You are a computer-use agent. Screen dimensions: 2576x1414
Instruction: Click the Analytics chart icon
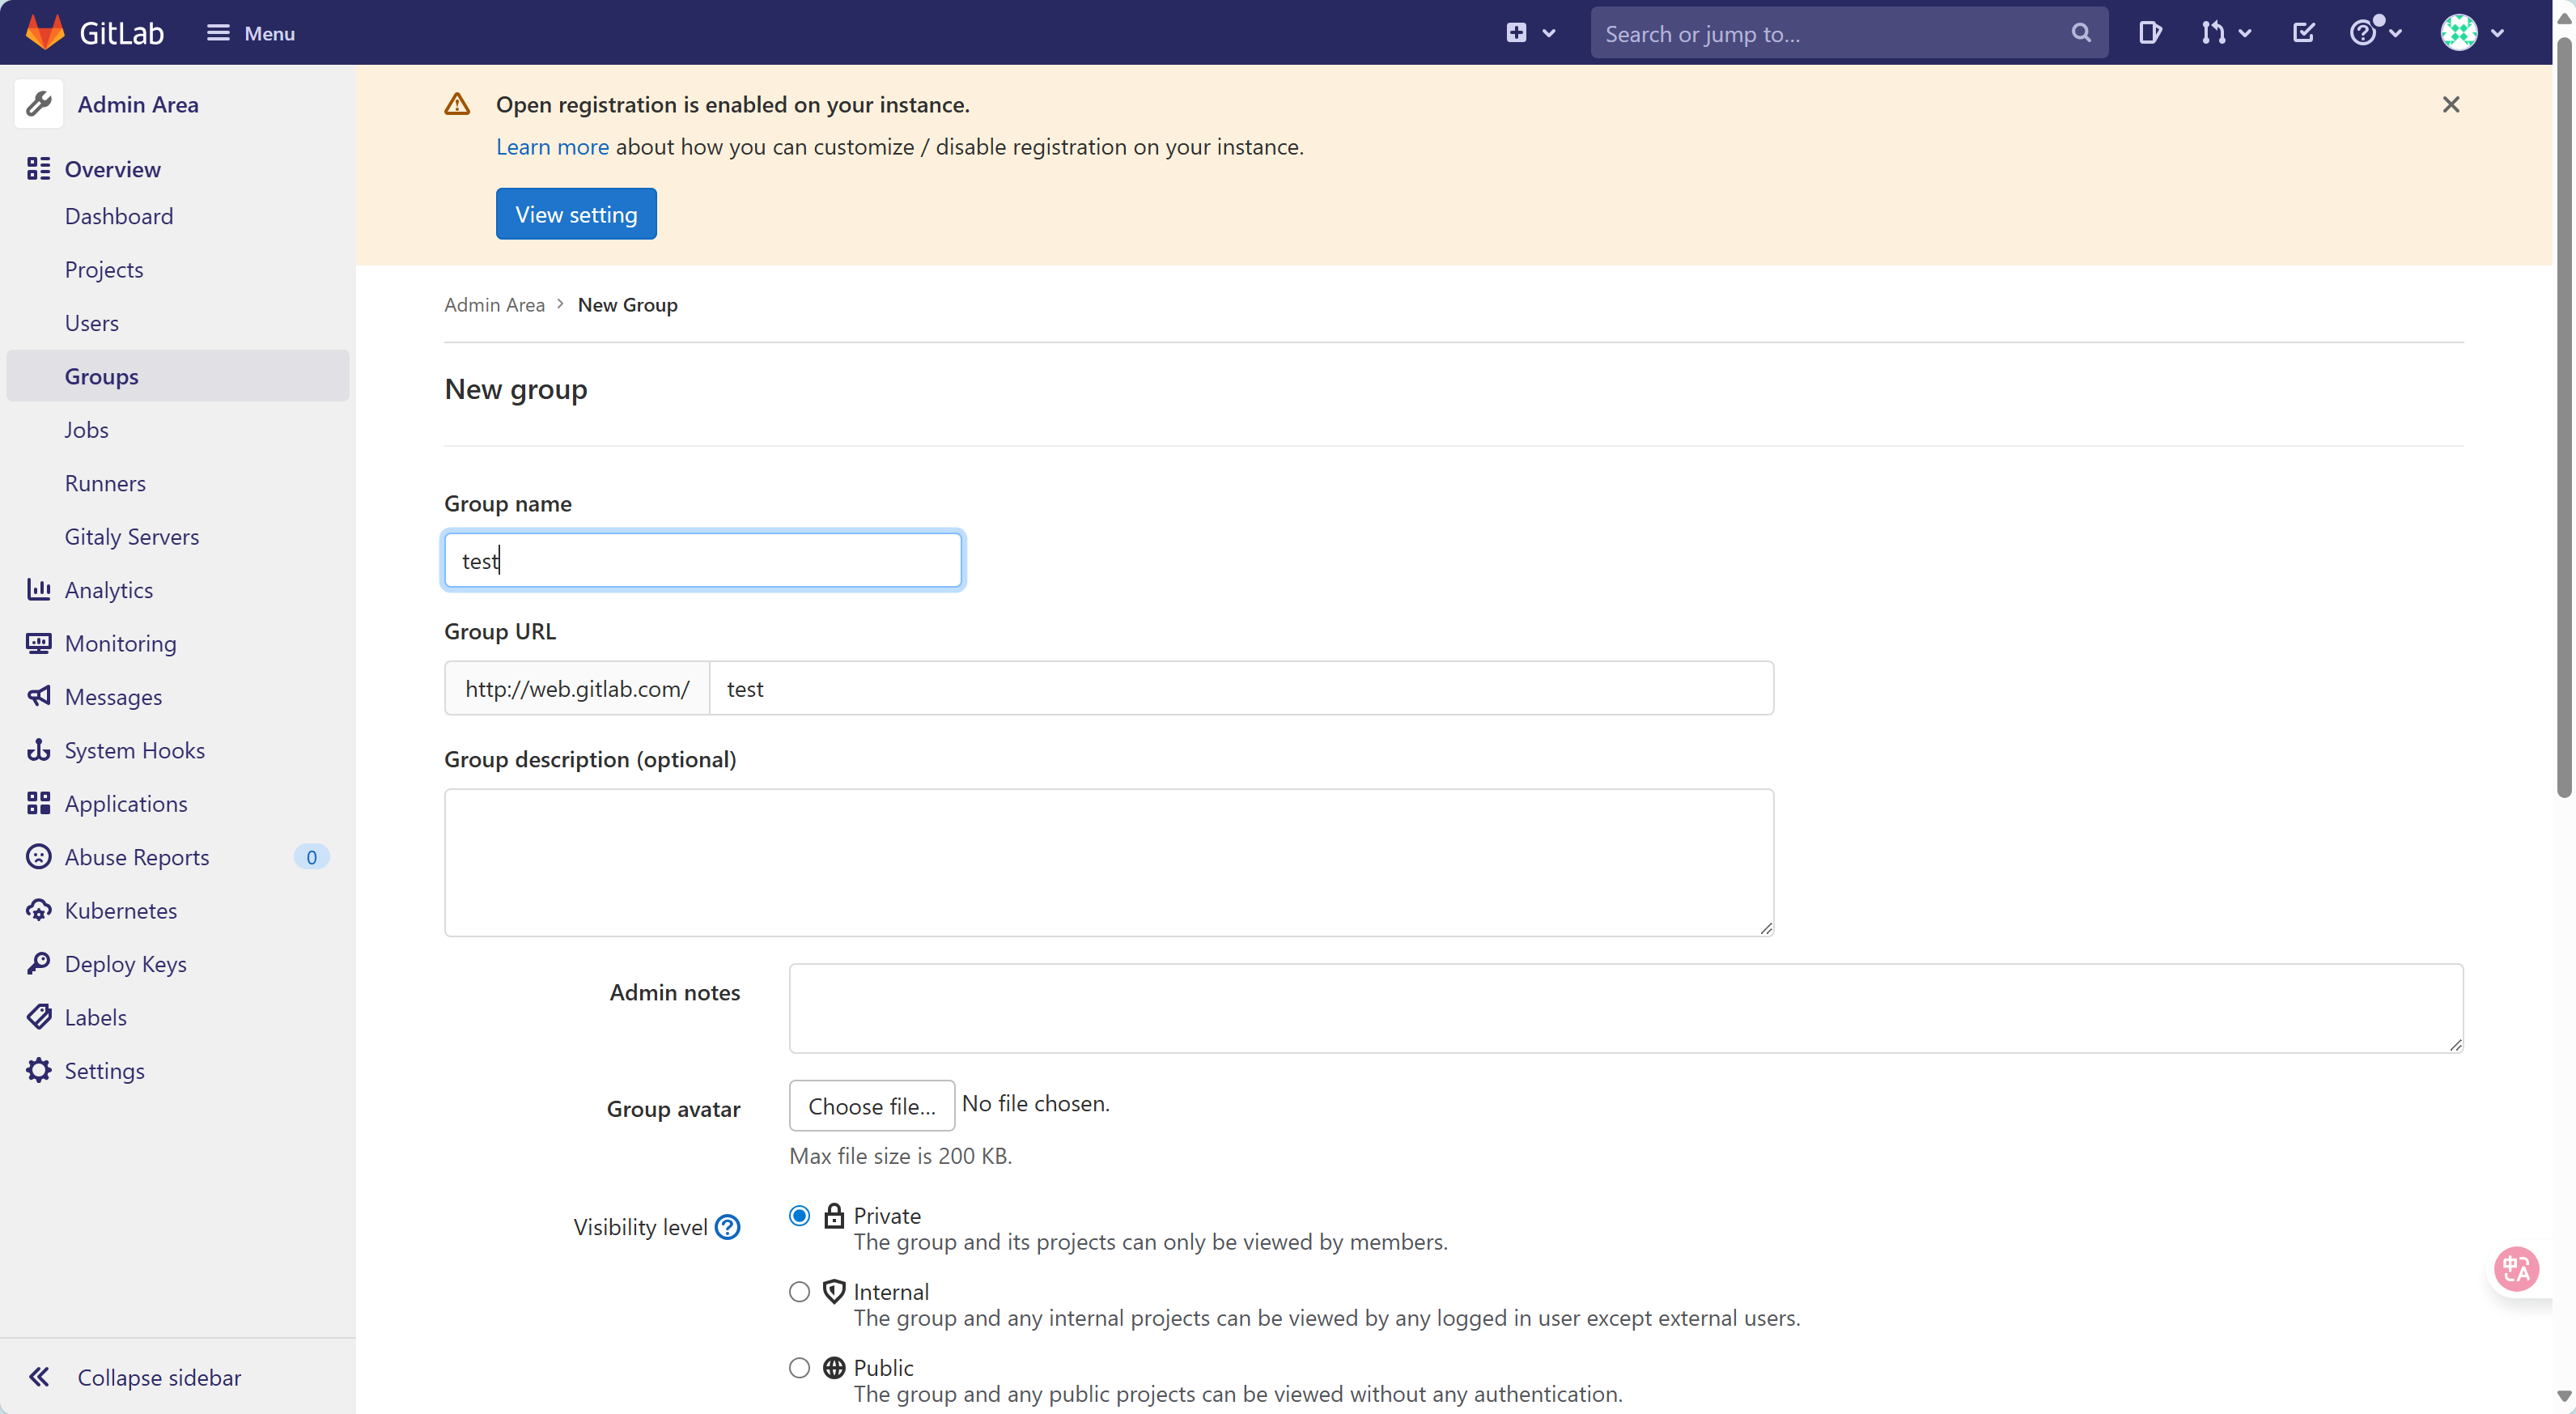[x=38, y=589]
